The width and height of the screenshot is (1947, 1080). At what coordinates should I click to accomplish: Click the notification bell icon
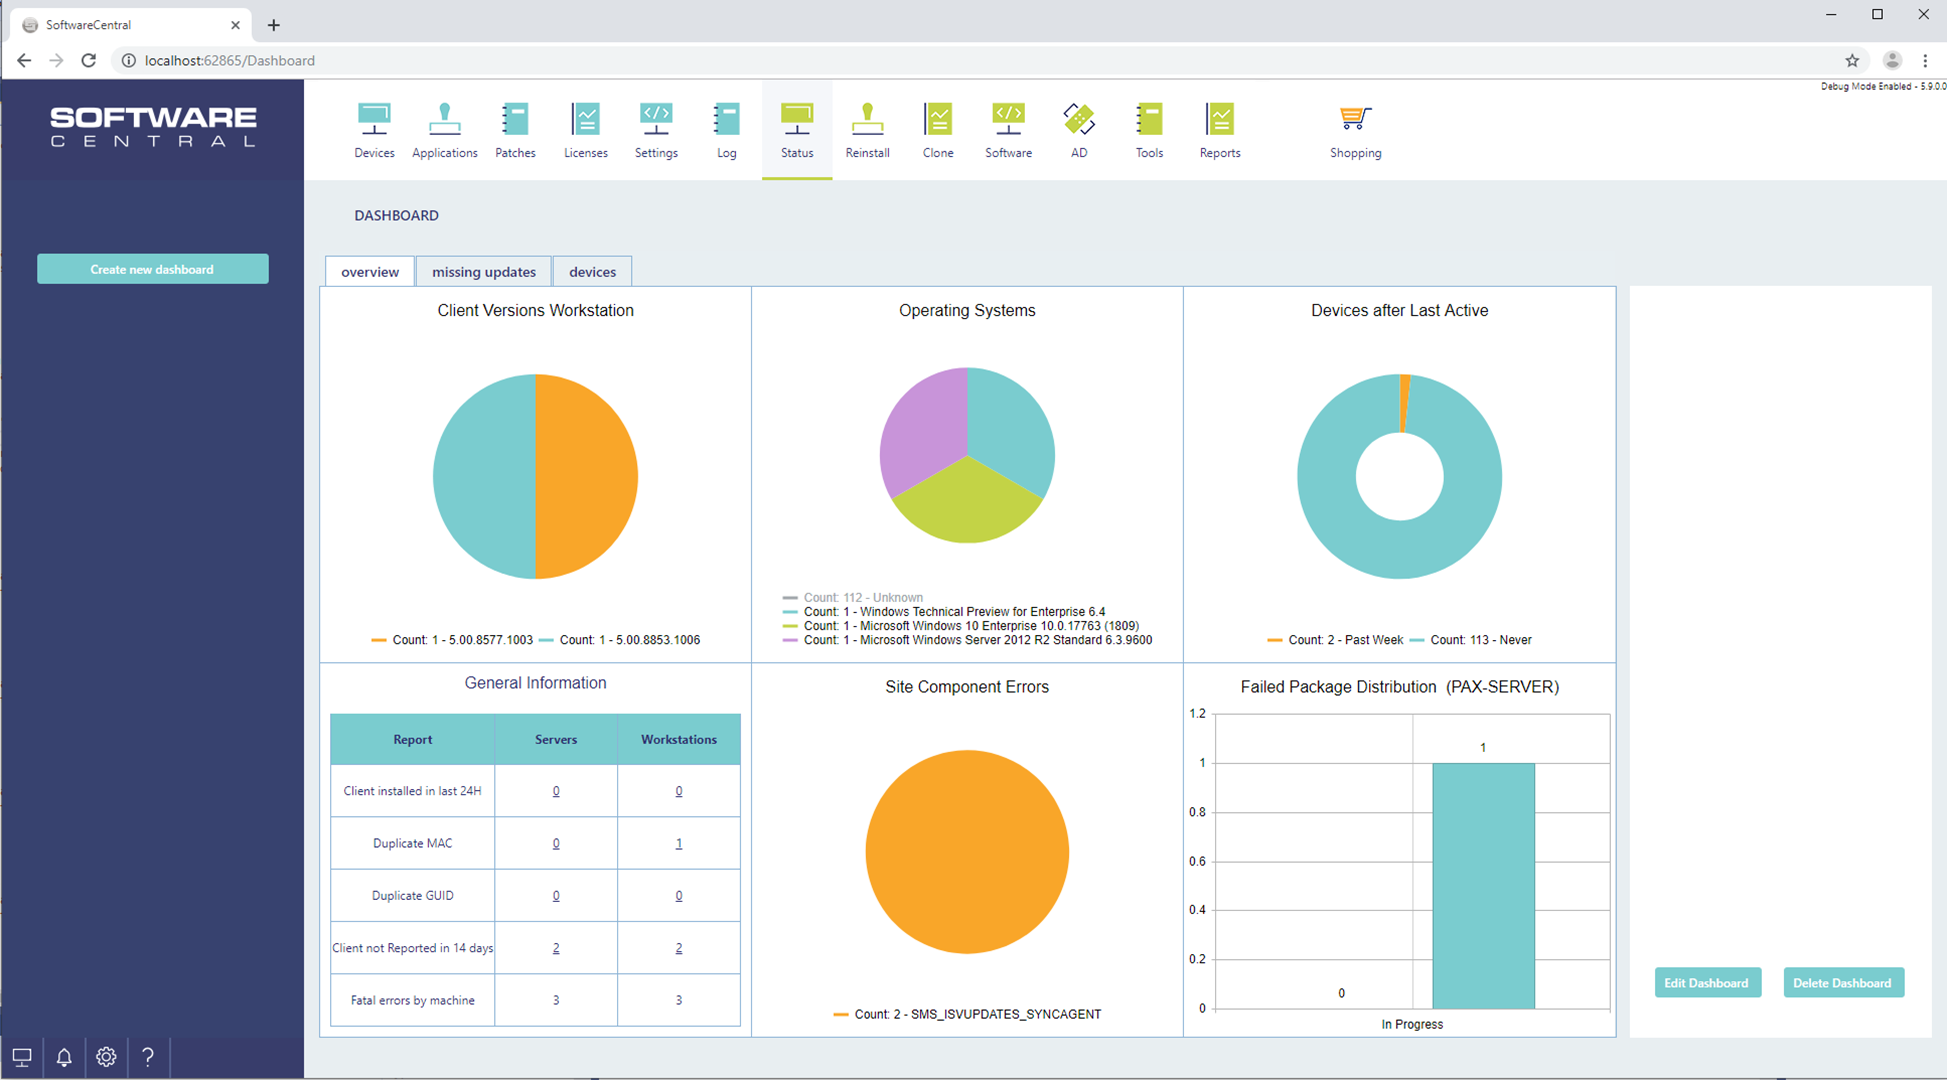(x=64, y=1057)
